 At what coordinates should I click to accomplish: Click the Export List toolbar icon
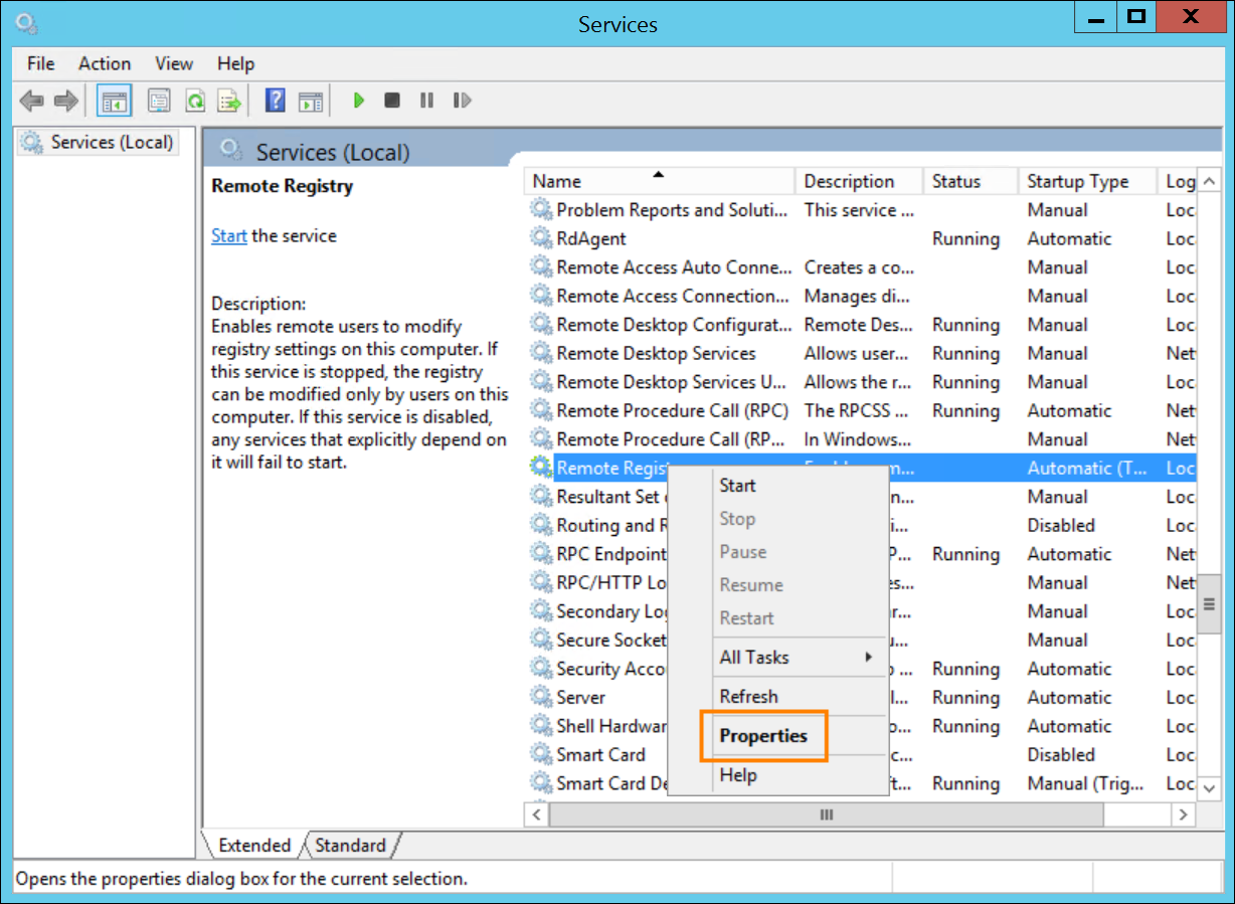(231, 100)
